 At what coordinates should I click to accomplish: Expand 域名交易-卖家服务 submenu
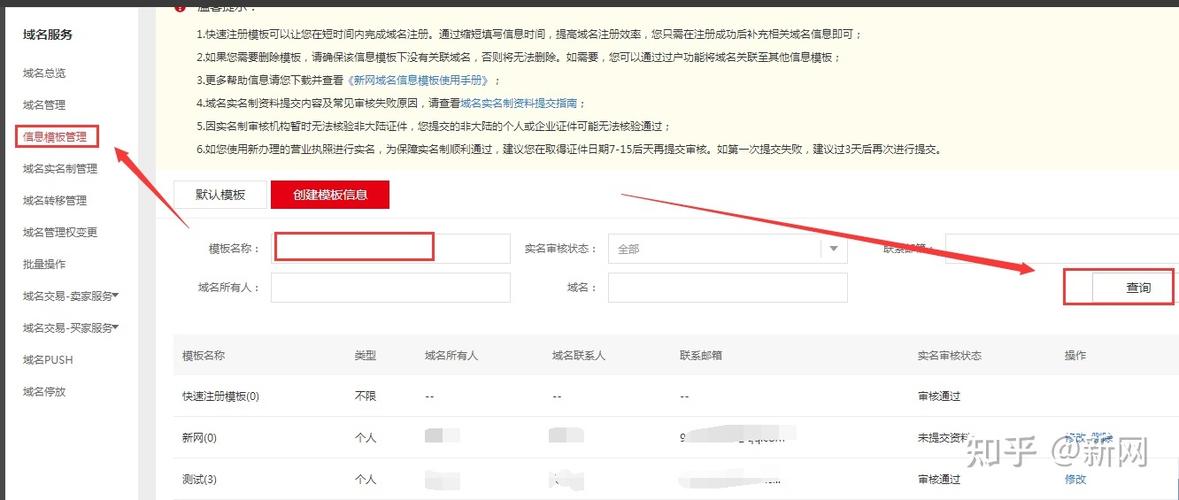pyautogui.click(x=71, y=296)
